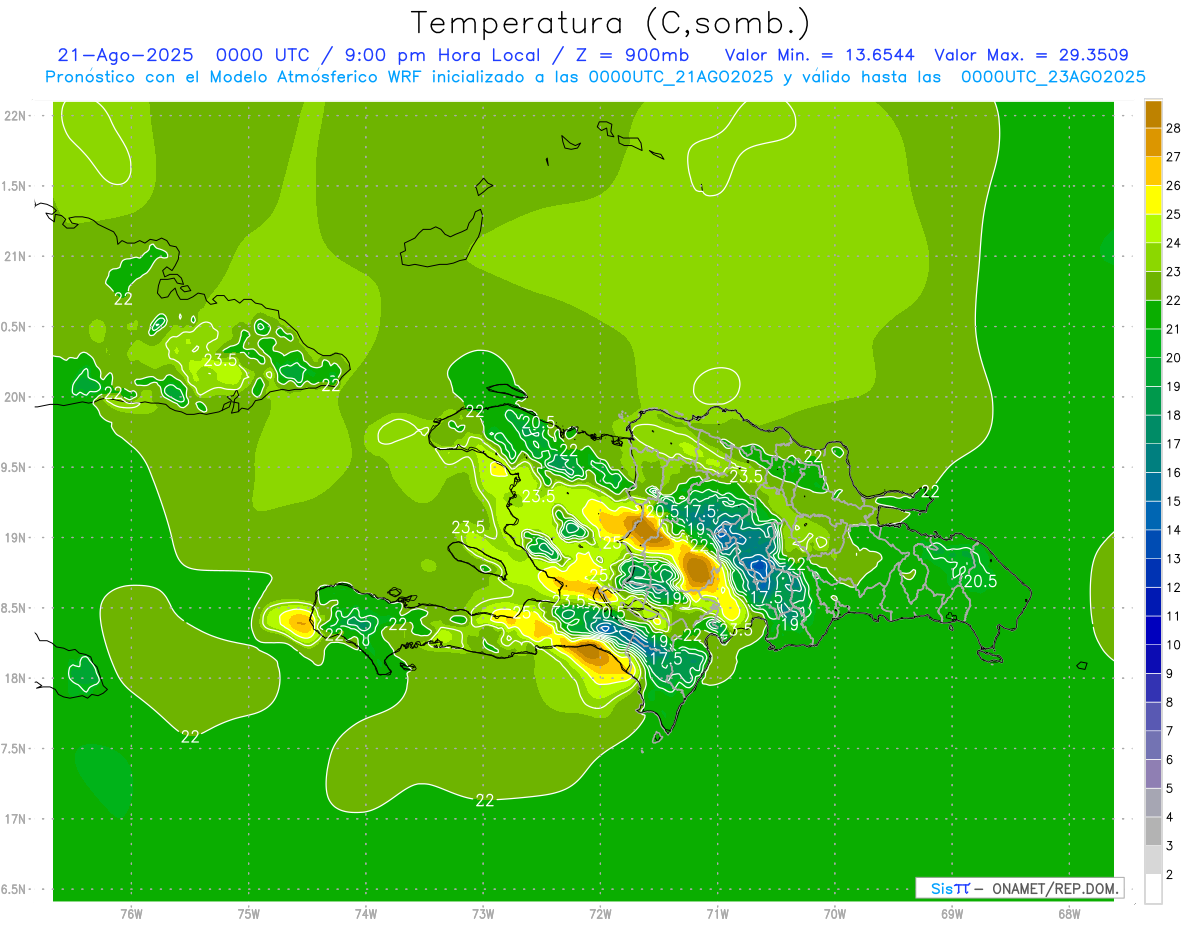Image resolution: width=1200 pixels, height=927 pixels.
Task: Click the '23.5' contour label over Cuba
Action: tap(220, 360)
